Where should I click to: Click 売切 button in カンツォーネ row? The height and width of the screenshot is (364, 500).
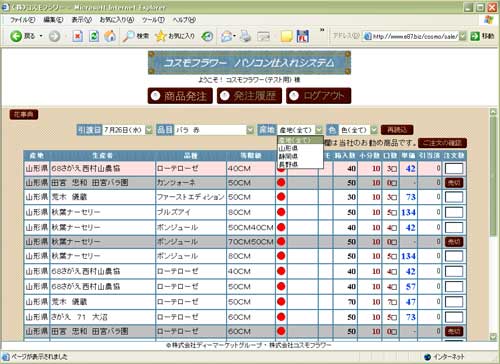click(x=454, y=182)
